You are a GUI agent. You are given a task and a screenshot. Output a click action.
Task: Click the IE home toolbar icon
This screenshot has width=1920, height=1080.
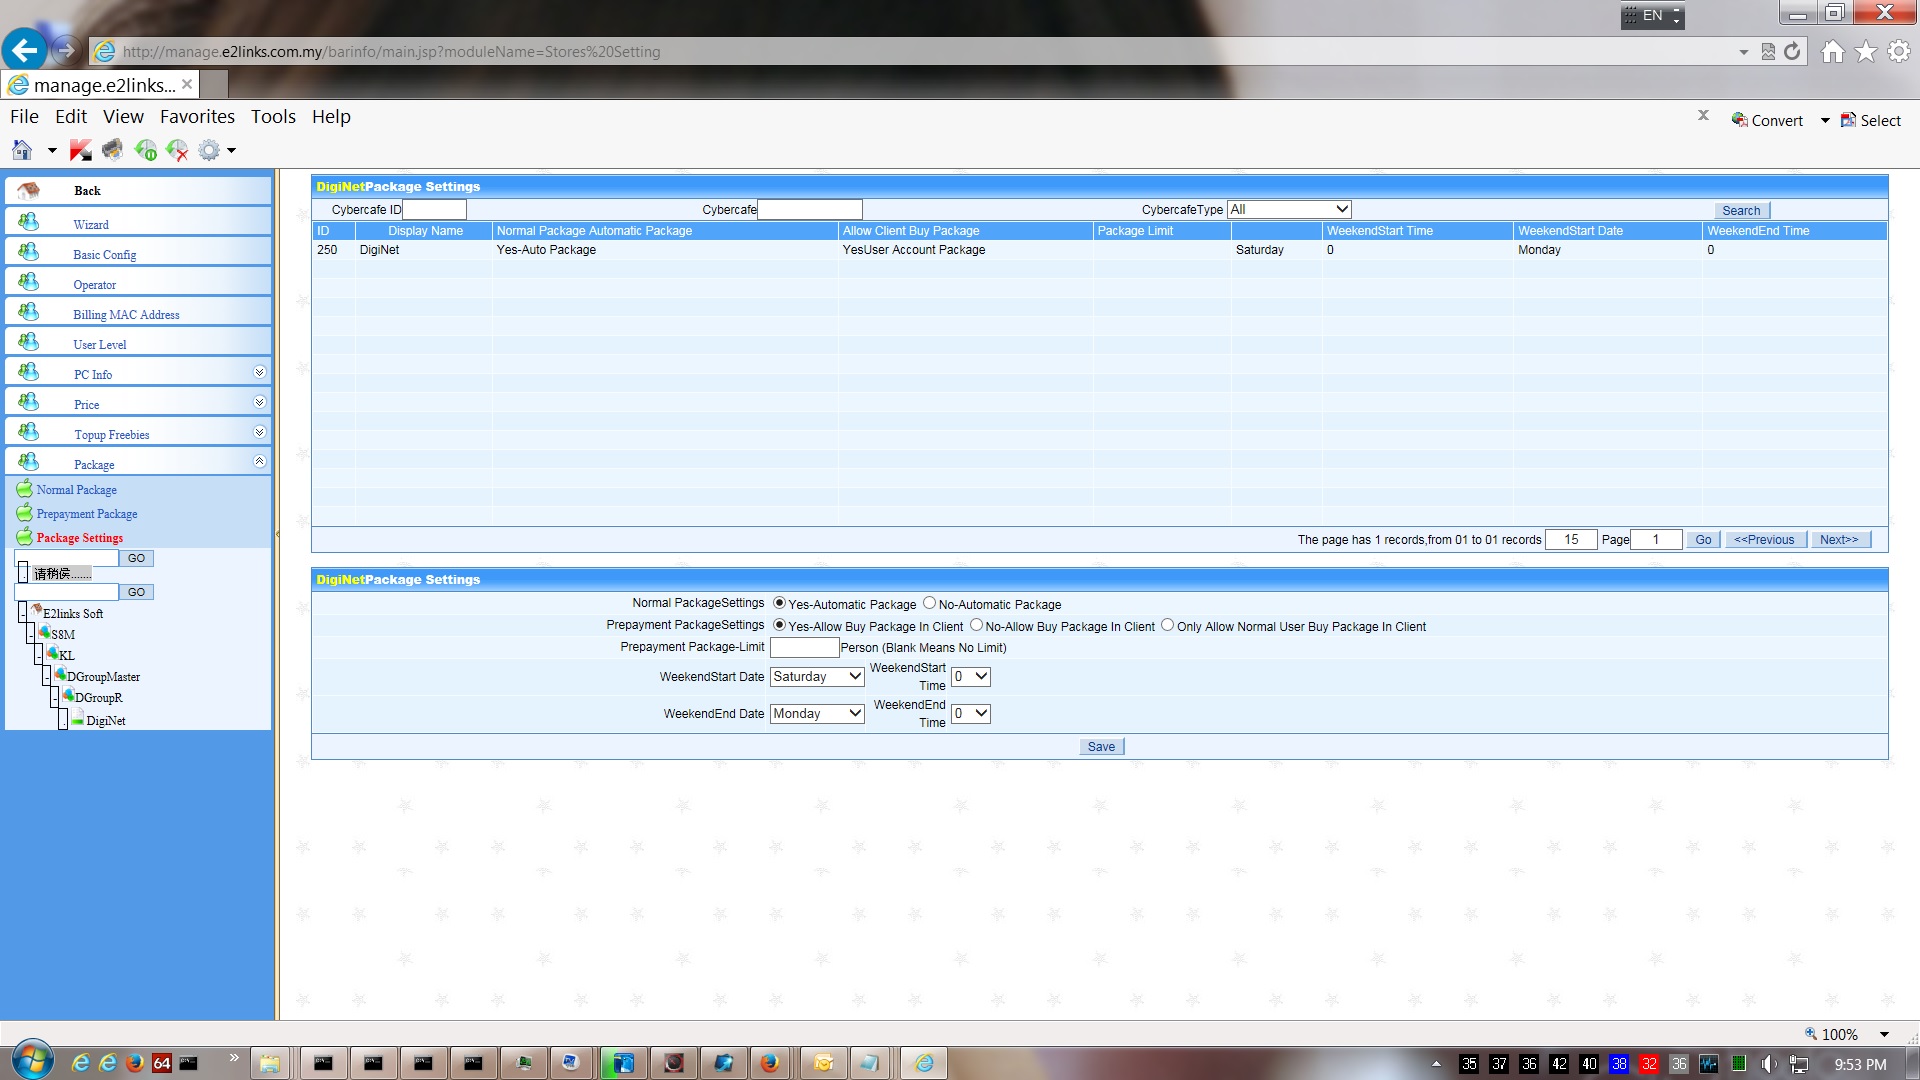(22, 150)
